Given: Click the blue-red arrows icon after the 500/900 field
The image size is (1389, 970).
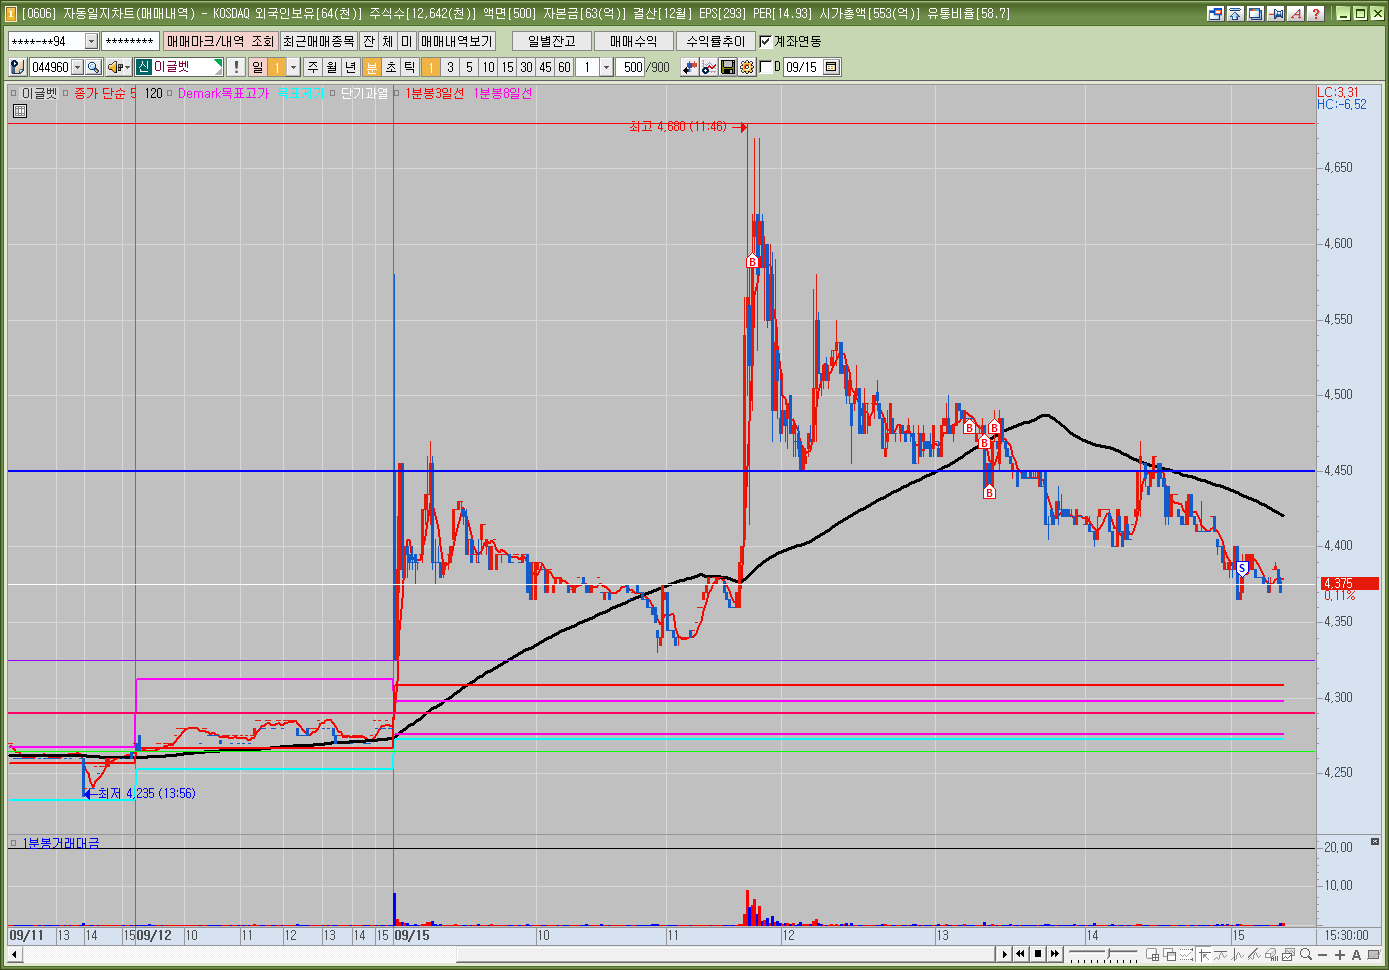Looking at the screenshot, I should point(690,67).
